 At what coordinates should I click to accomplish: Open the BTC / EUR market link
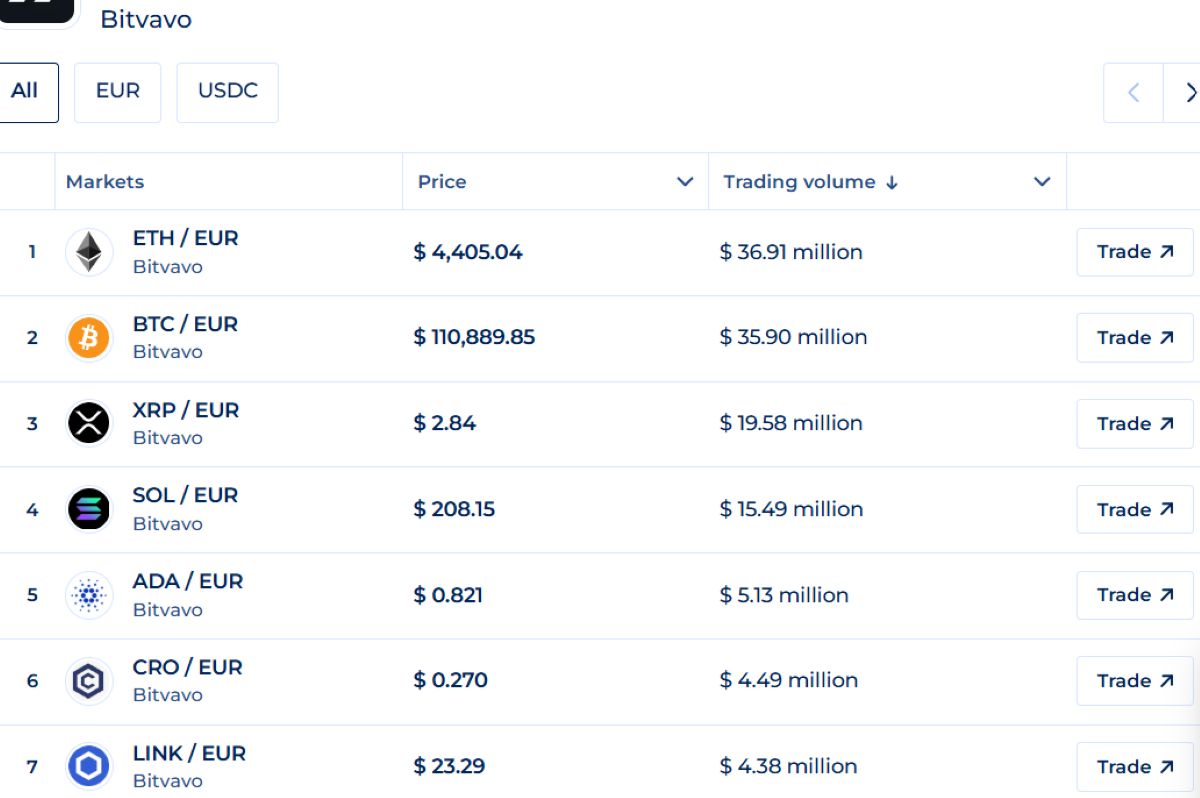pyautogui.click(x=185, y=324)
